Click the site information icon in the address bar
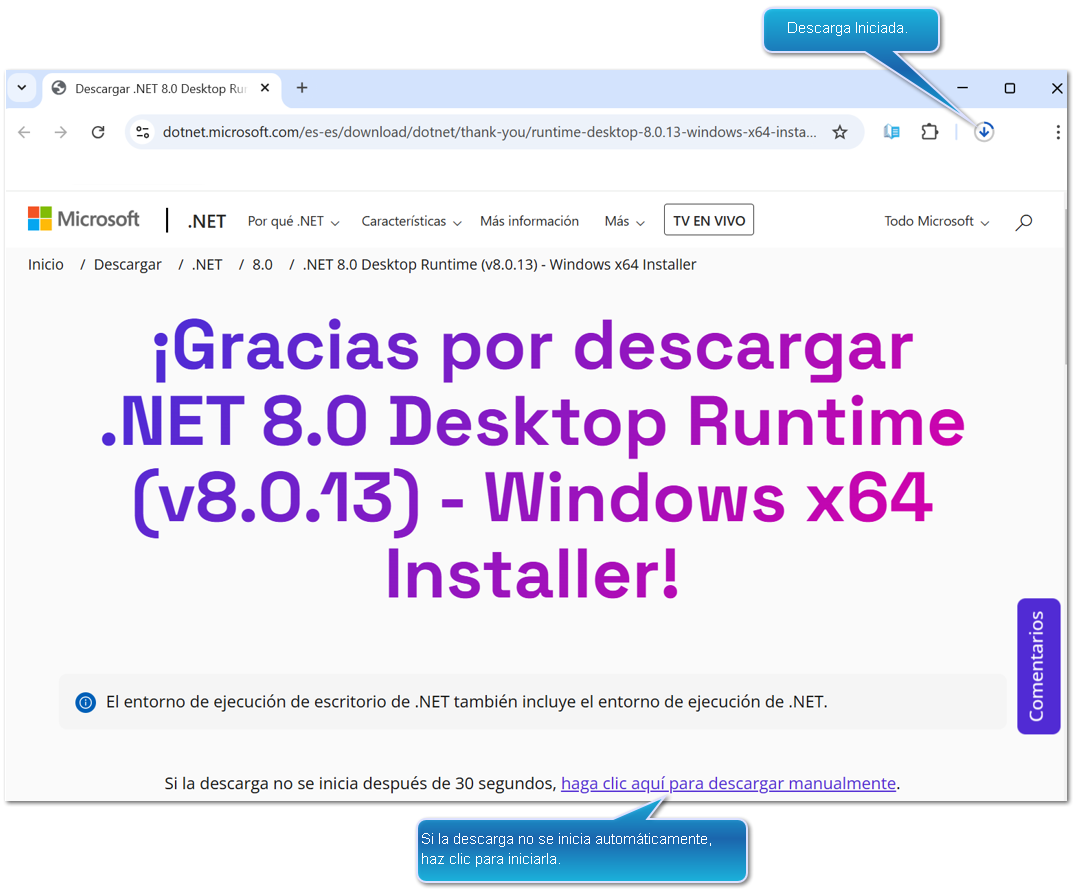 point(142,131)
